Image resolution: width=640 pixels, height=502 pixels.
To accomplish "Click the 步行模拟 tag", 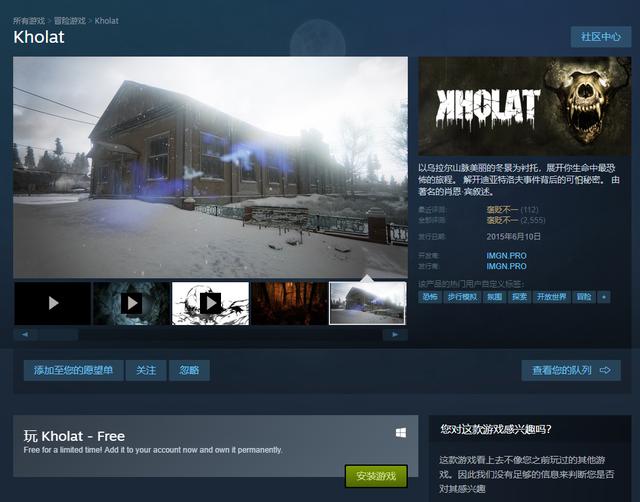I will (x=462, y=297).
